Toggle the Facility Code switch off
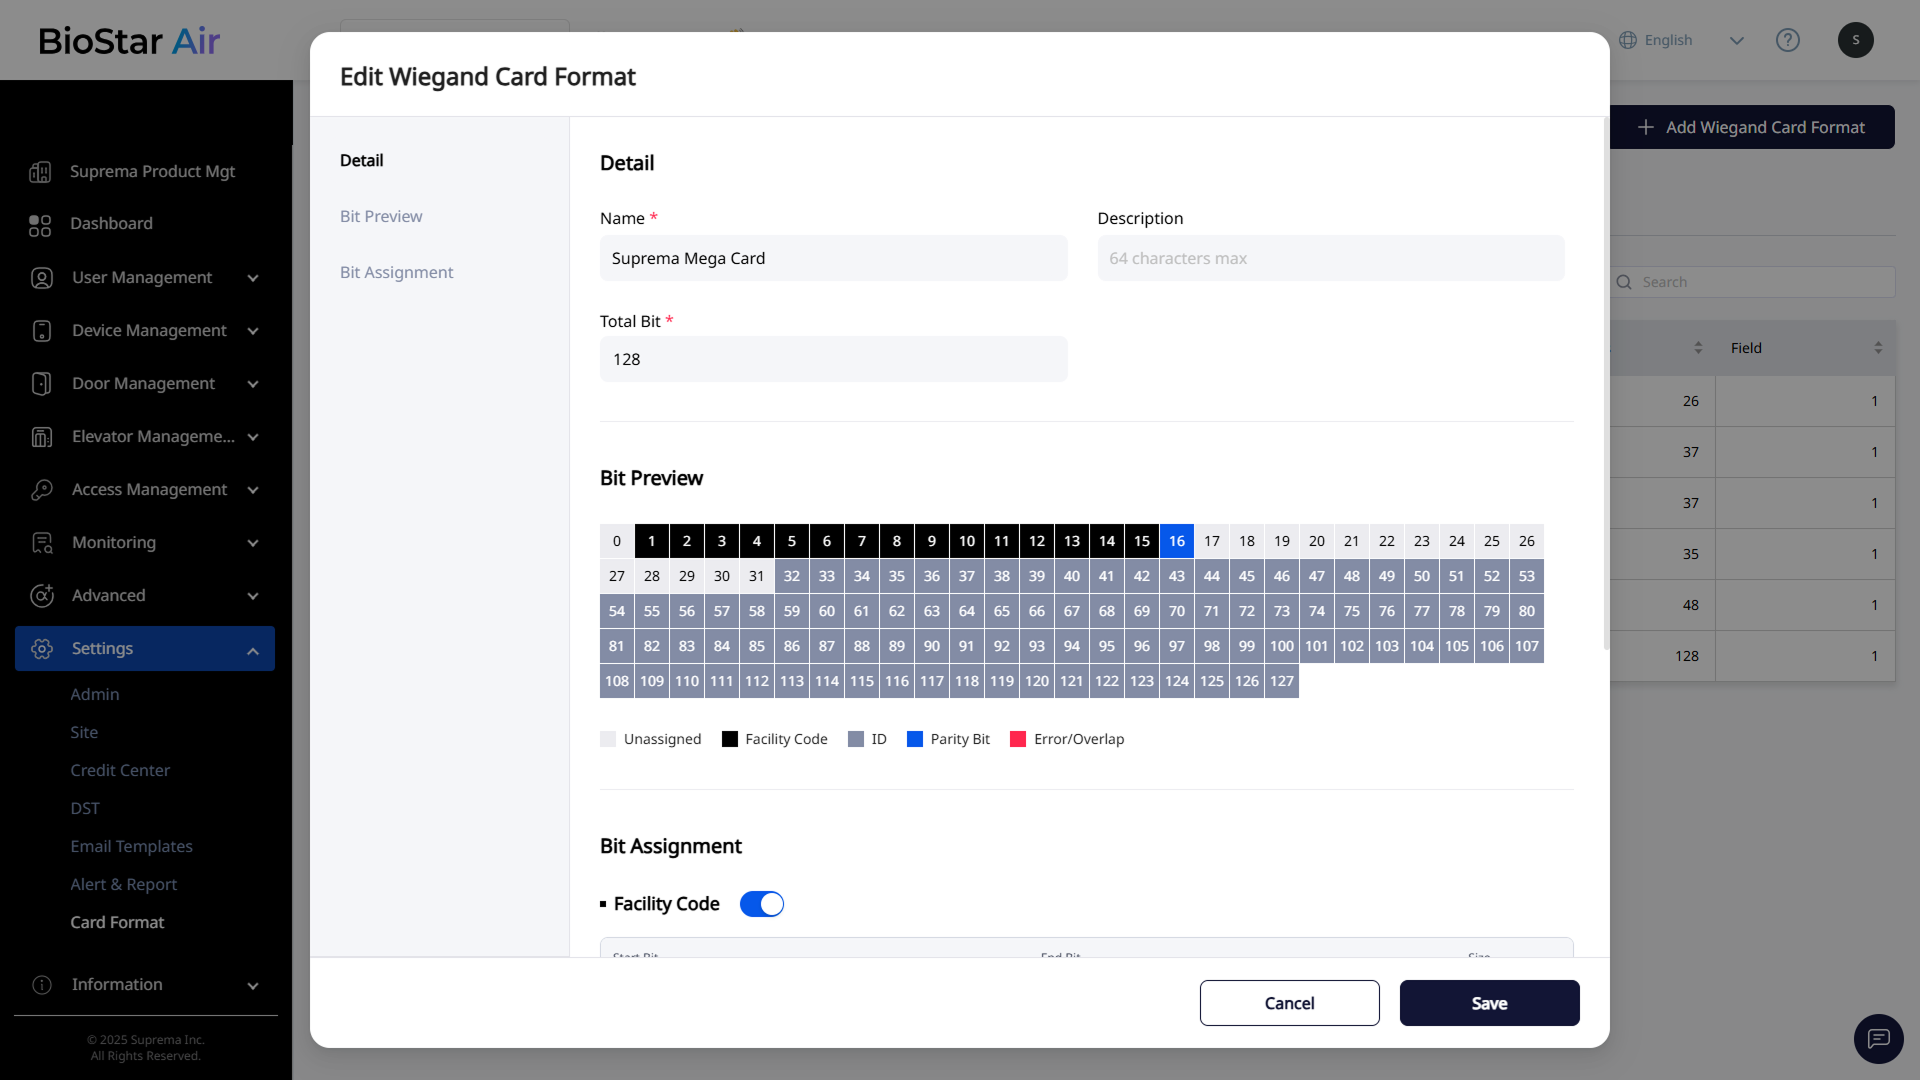Screen dimensions: 1920x1080 (x=762, y=904)
